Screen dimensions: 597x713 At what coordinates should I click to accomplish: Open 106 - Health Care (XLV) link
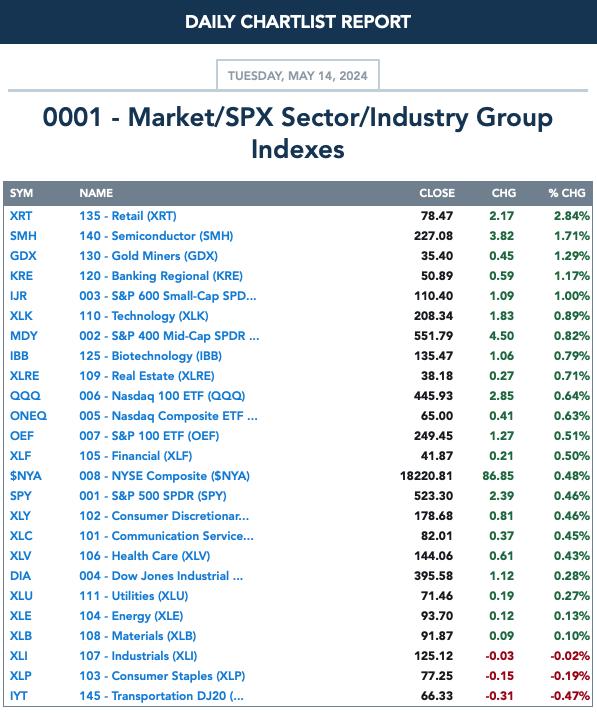pyautogui.click(x=145, y=556)
